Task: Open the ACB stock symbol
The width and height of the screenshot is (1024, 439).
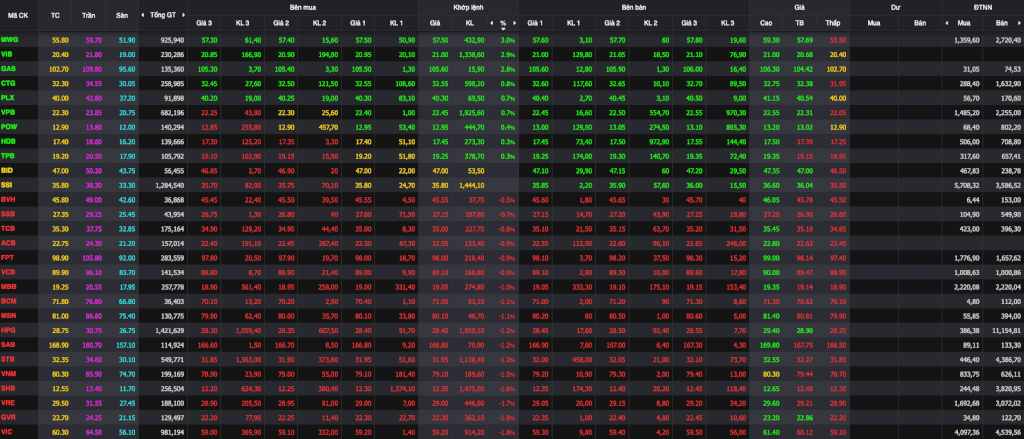Action: tap(8, 242)
